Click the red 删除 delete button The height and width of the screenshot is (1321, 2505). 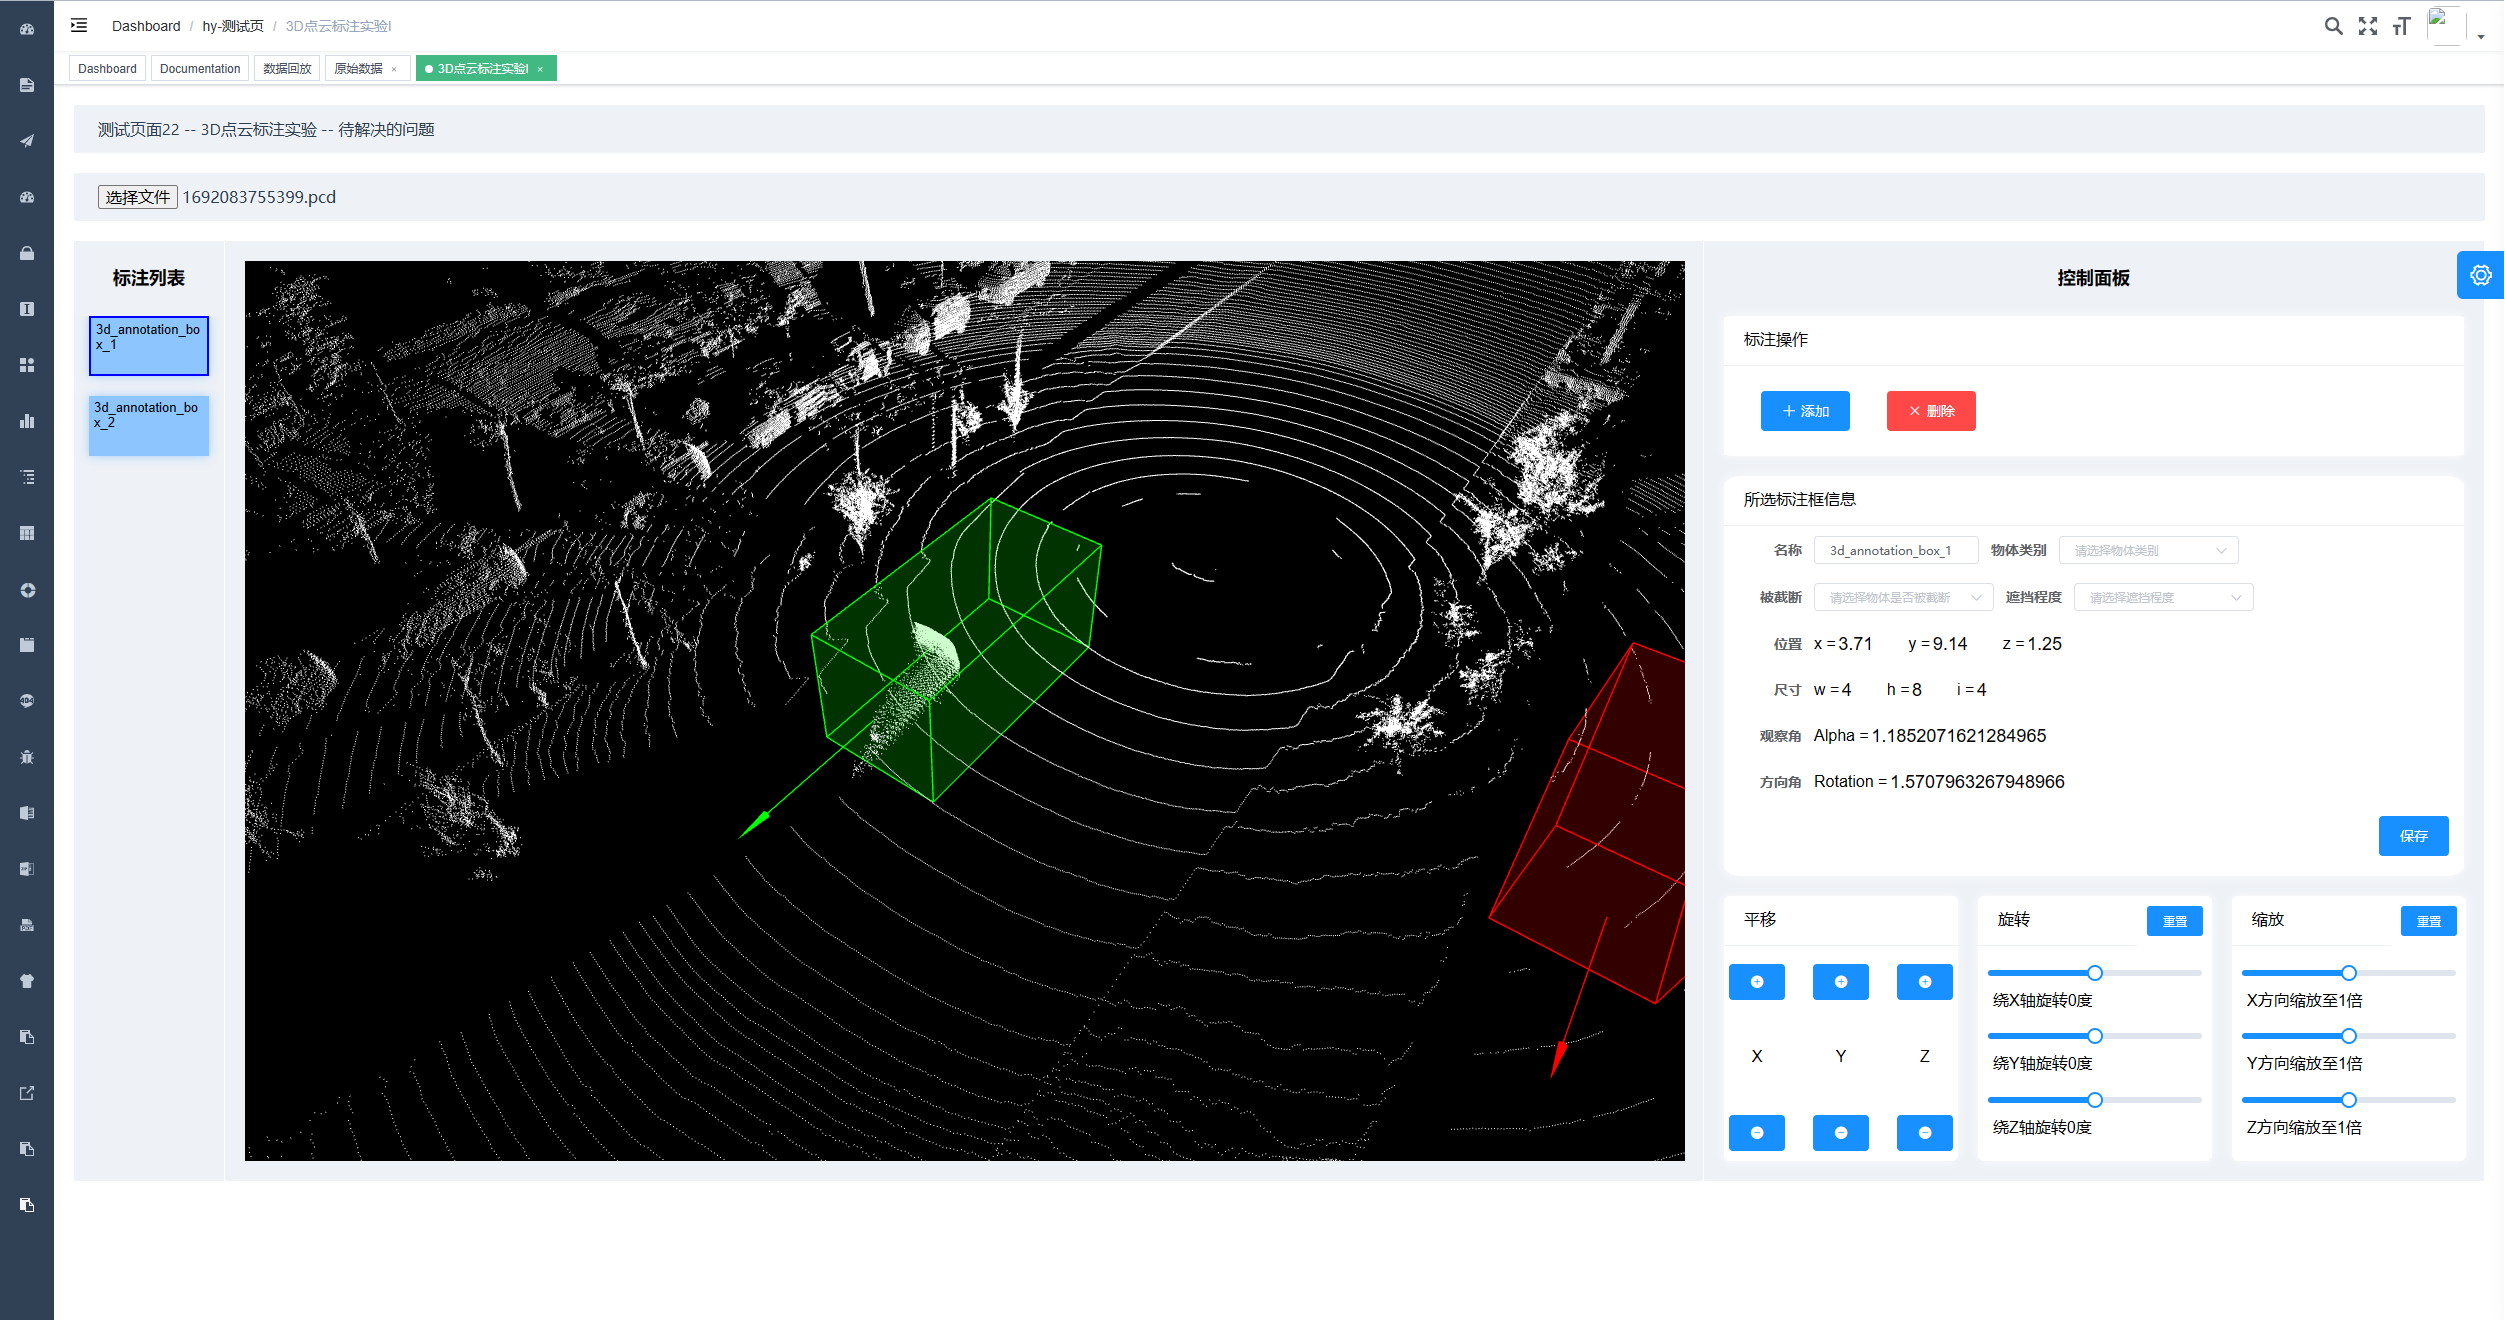pos(1931,411)
